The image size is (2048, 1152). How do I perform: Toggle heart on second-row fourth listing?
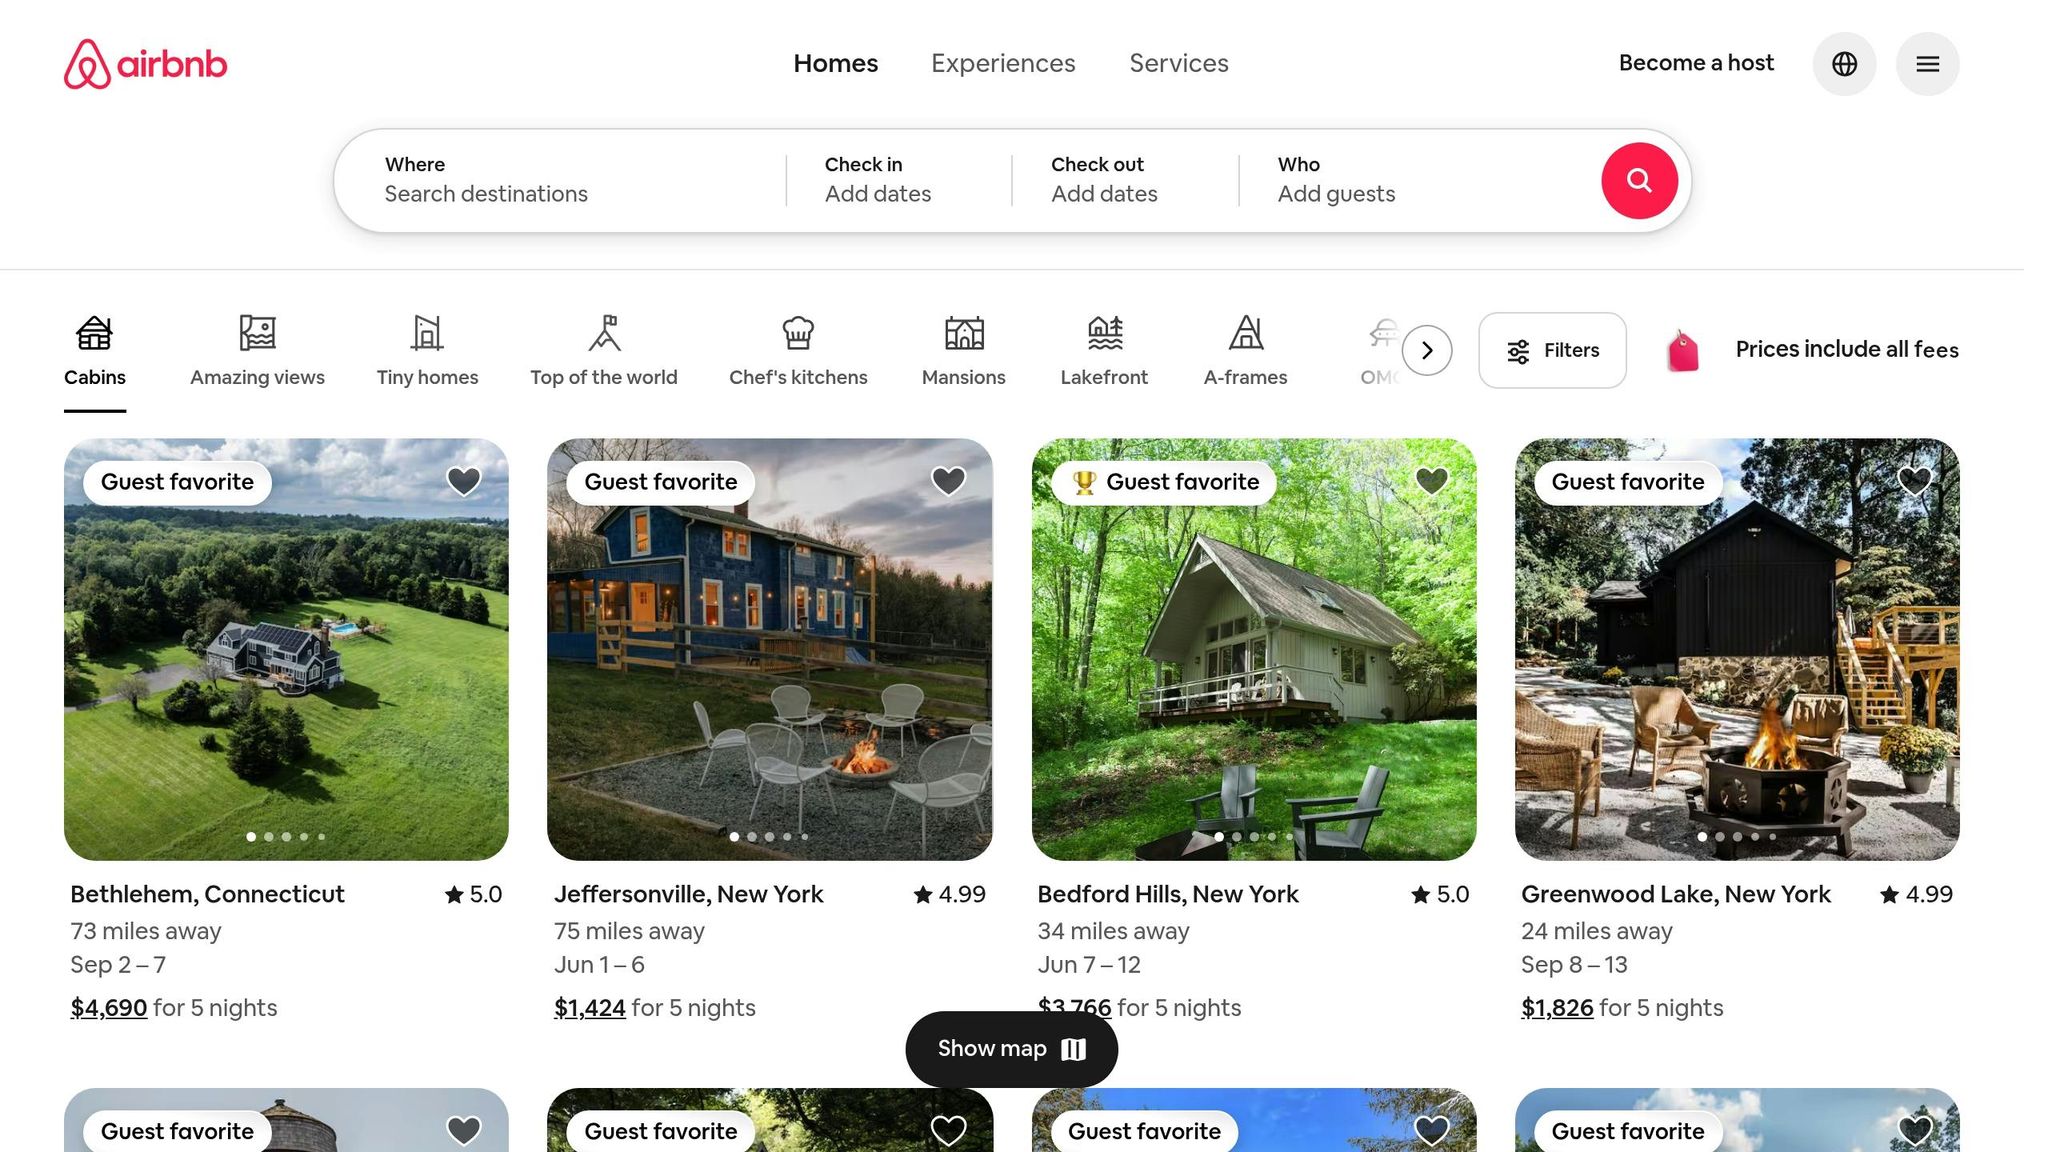[x=1915, y=1131]
